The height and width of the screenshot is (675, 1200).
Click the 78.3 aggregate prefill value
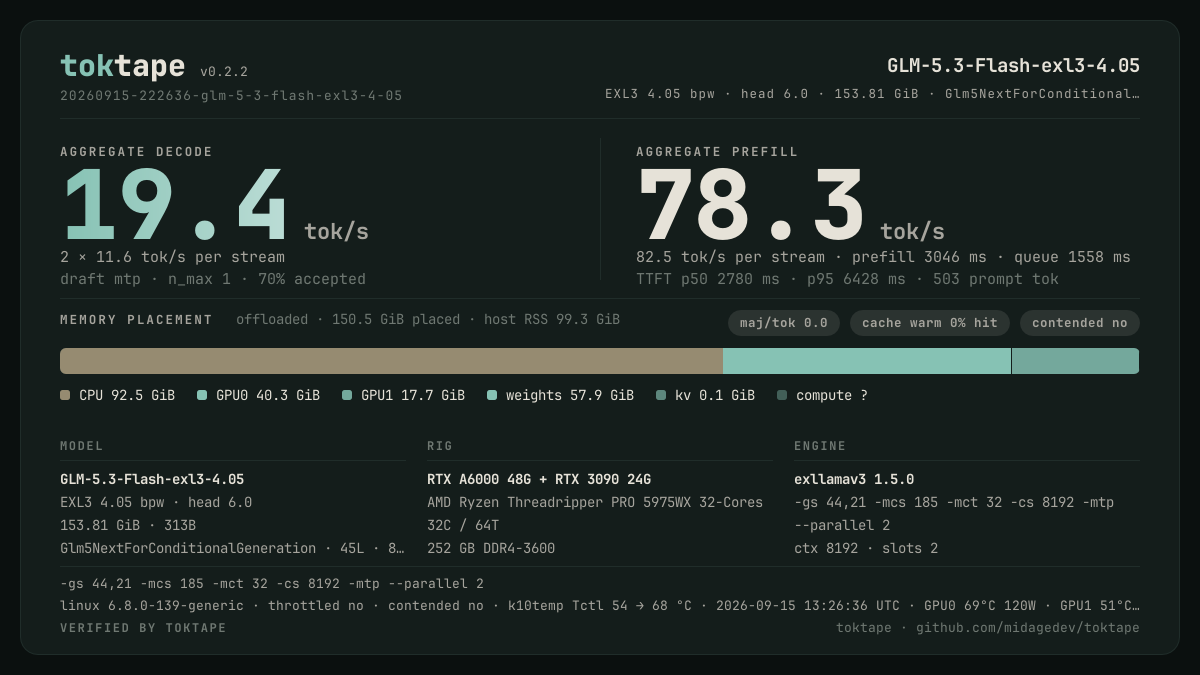(x=750, y=205)
